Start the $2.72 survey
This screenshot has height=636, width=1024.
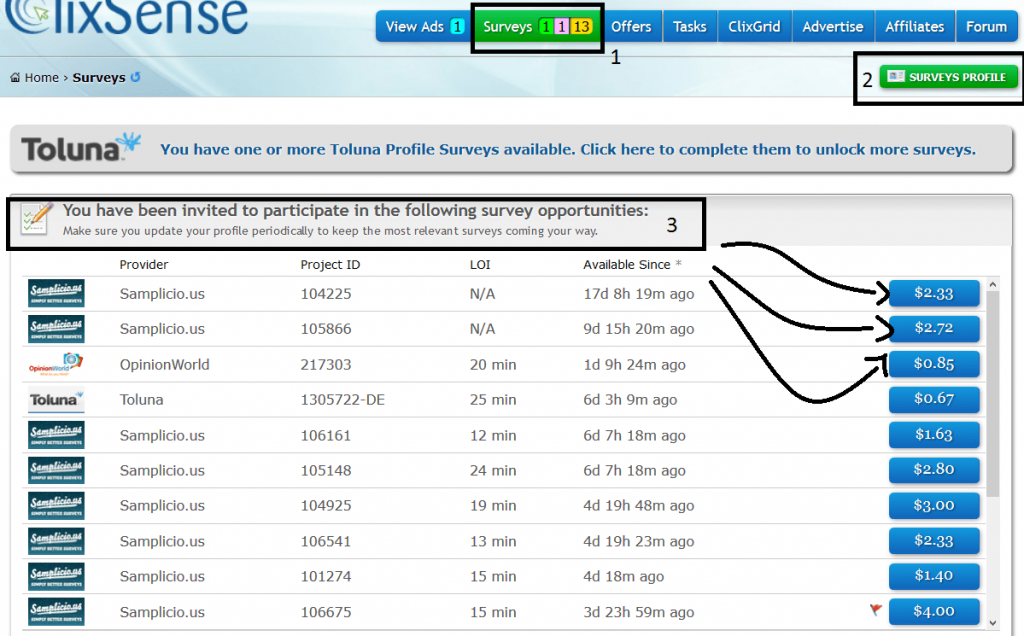click(934, 328)
